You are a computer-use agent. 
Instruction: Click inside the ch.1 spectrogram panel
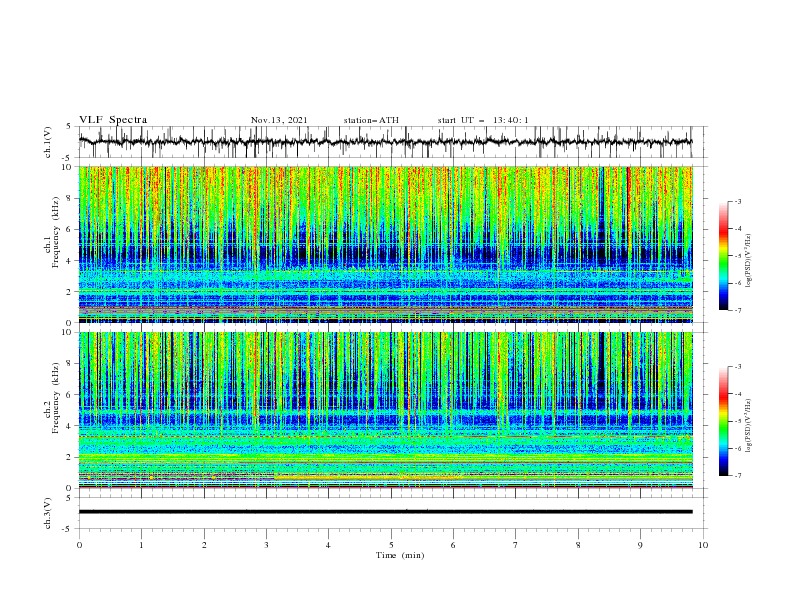(x=385, y=244)
